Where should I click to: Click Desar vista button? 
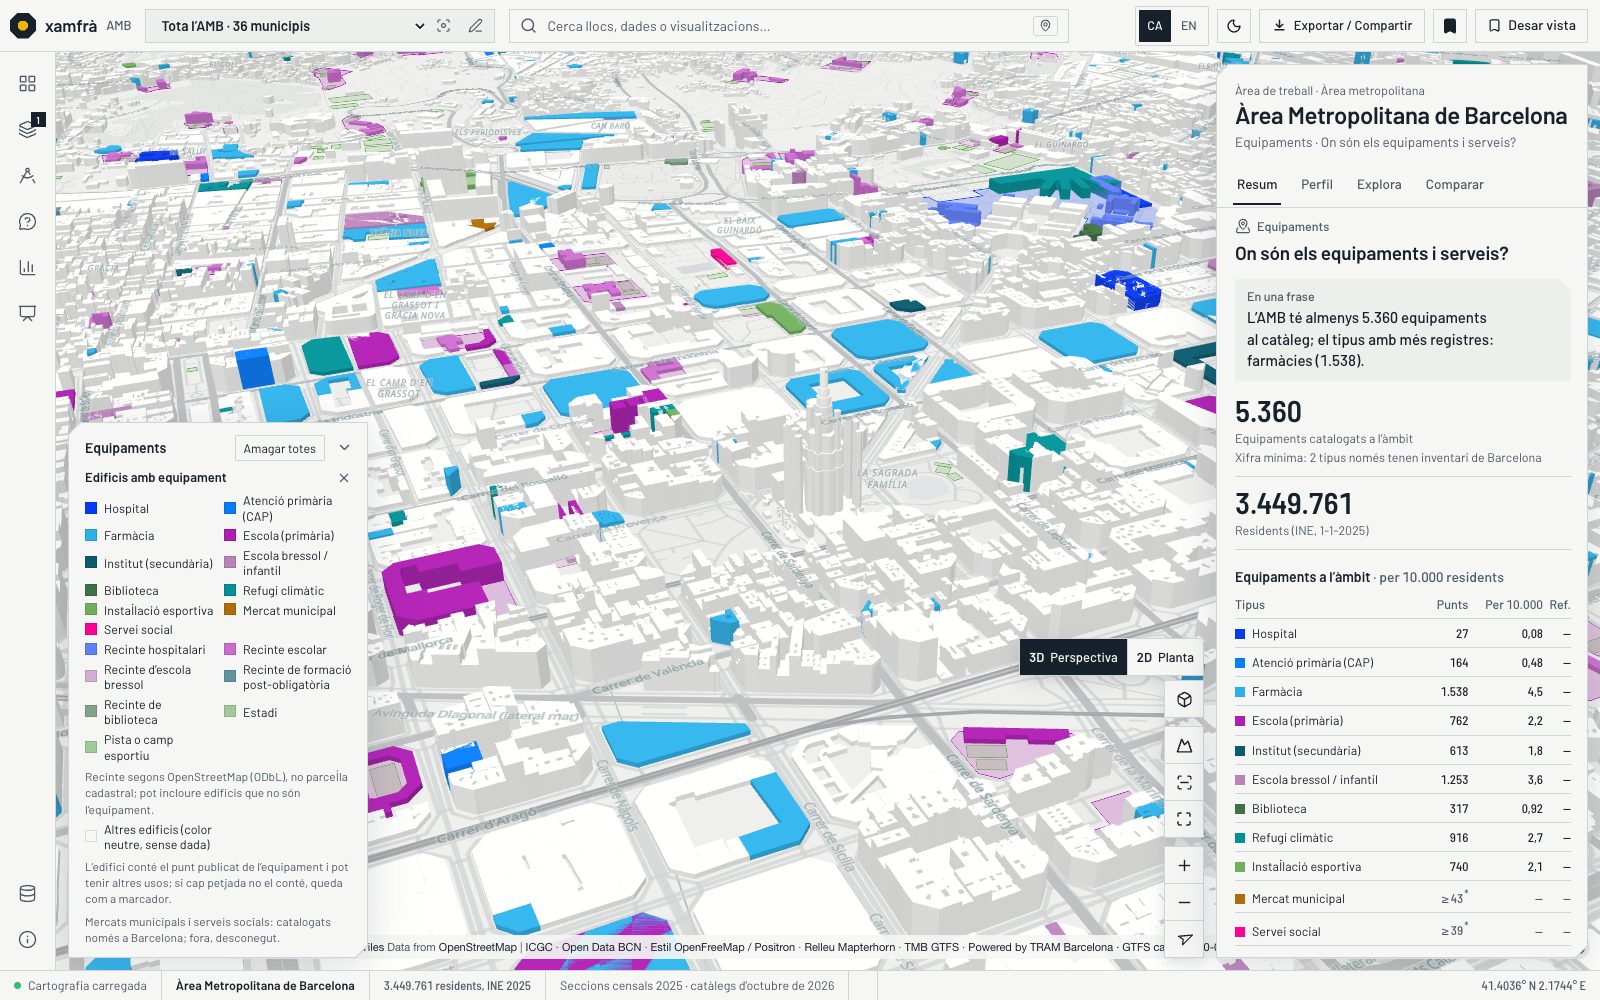[1531, 26]
